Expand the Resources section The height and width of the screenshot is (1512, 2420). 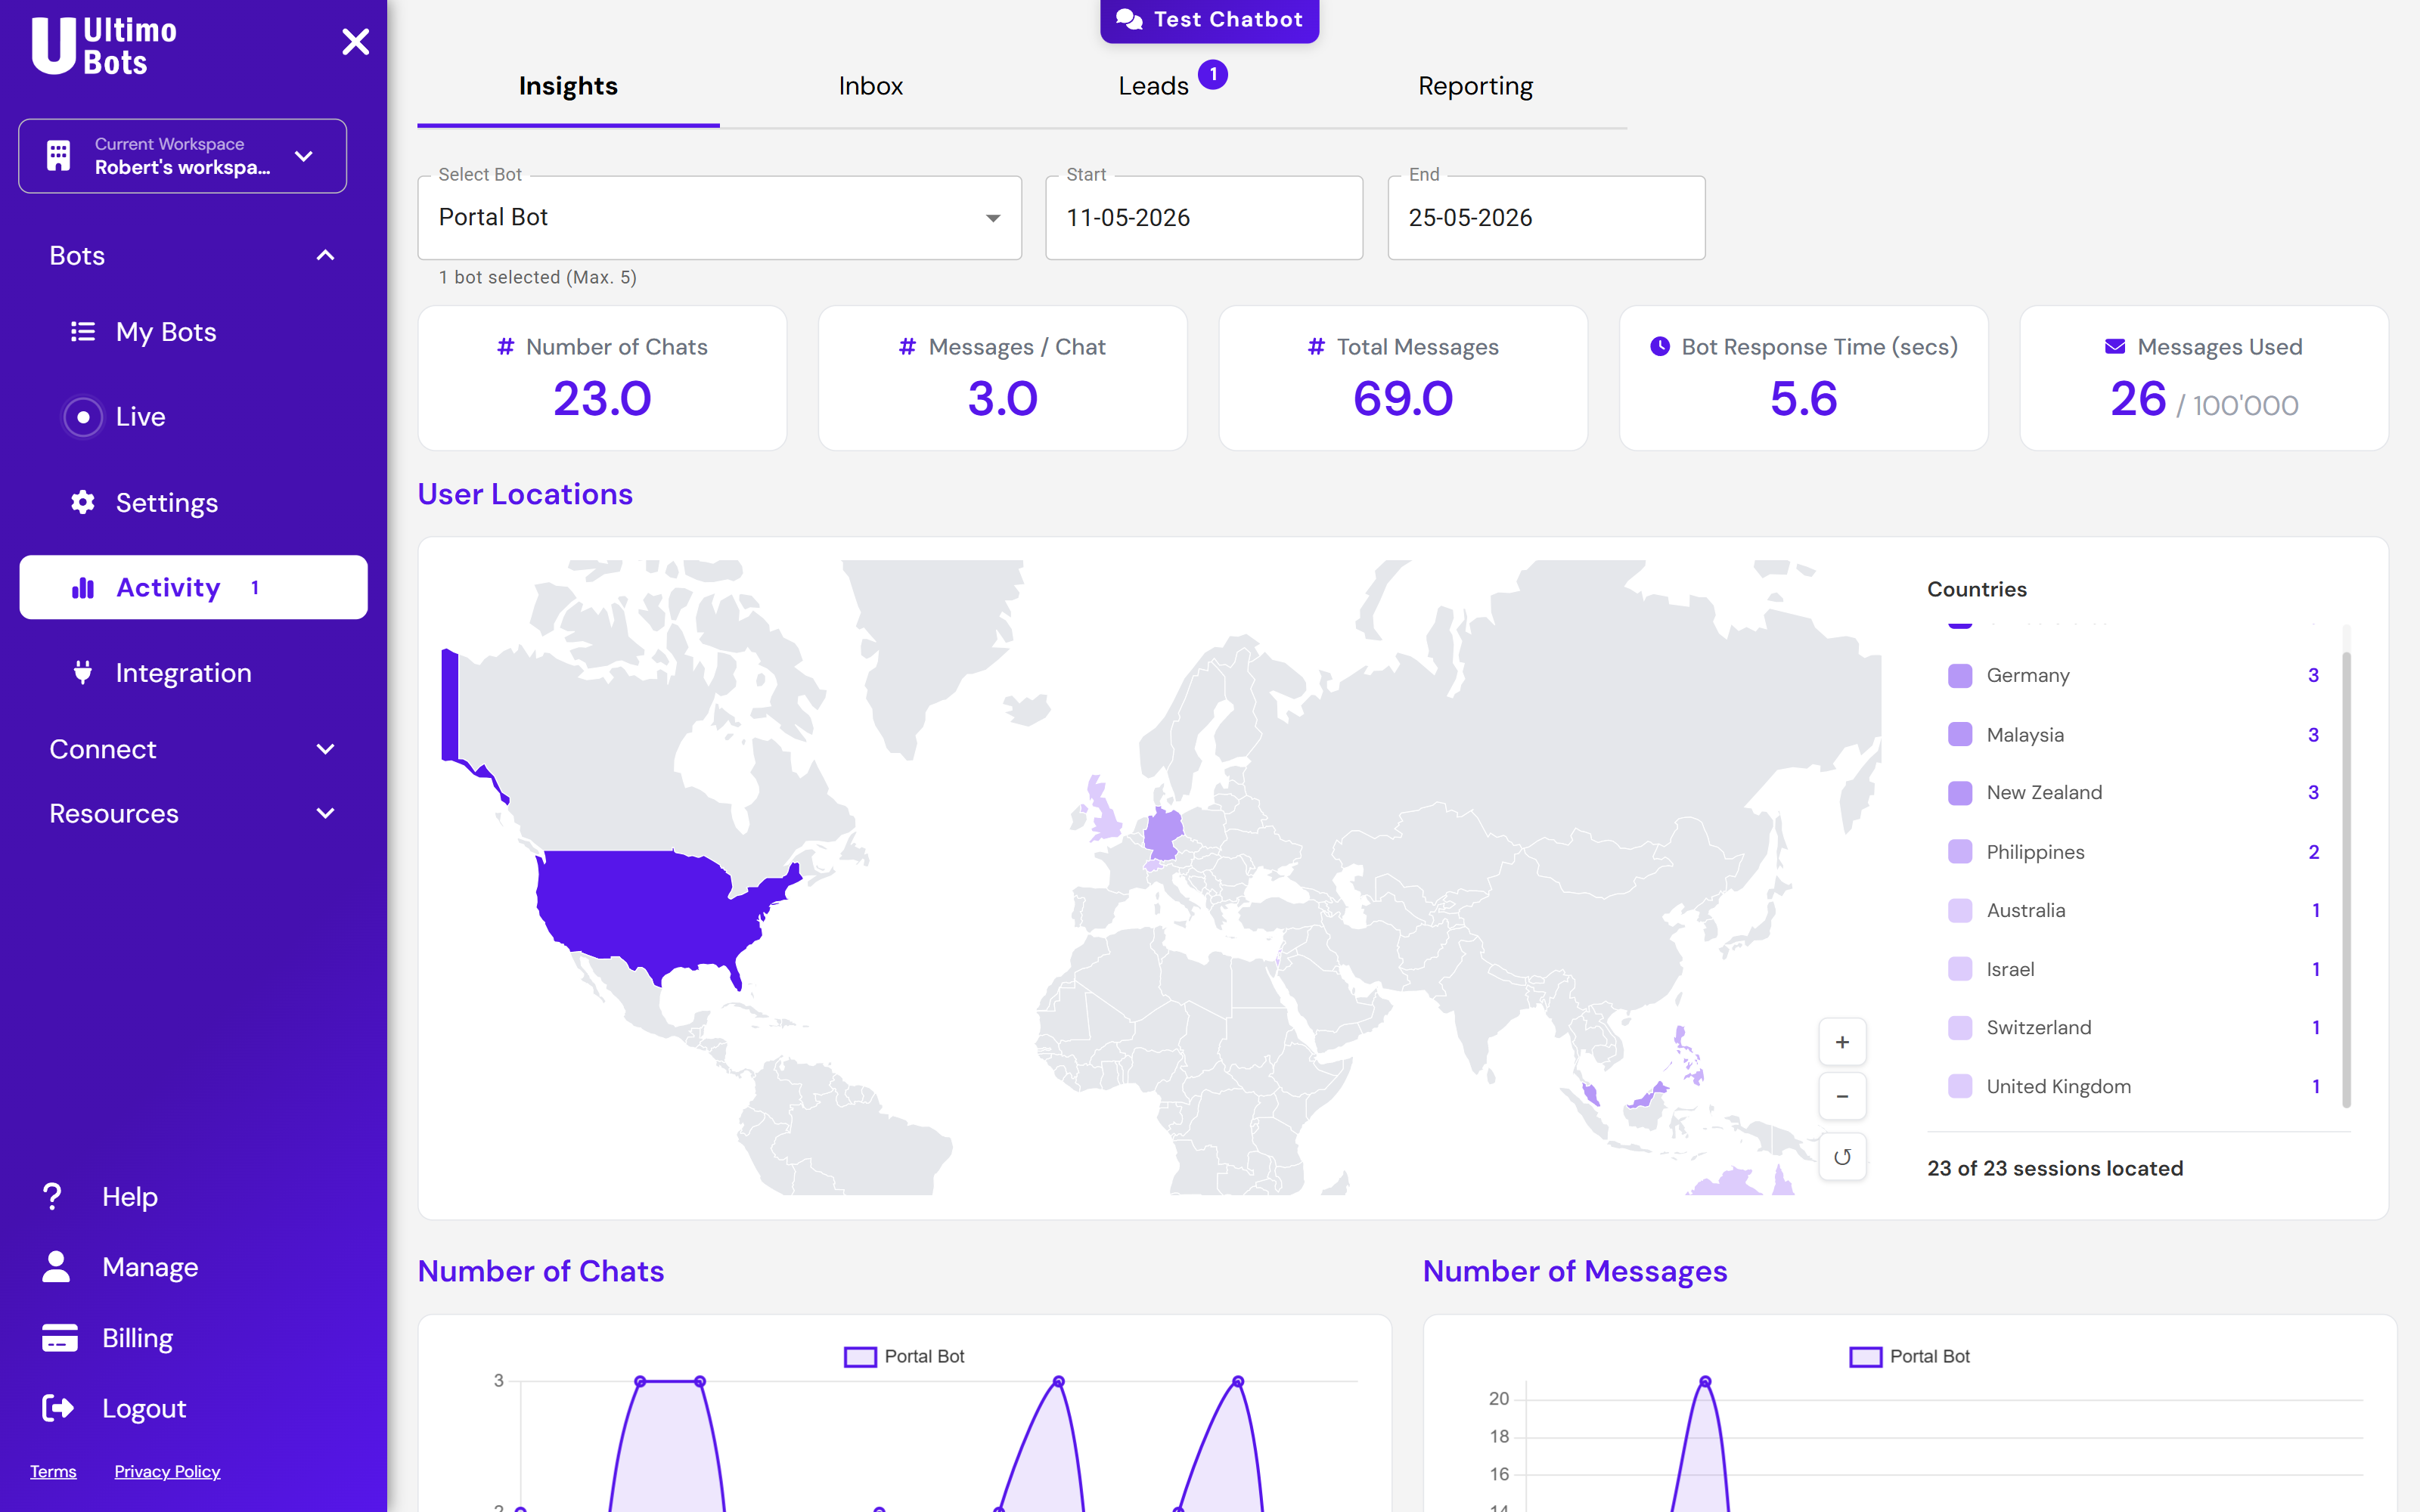(x=193, y=814)
